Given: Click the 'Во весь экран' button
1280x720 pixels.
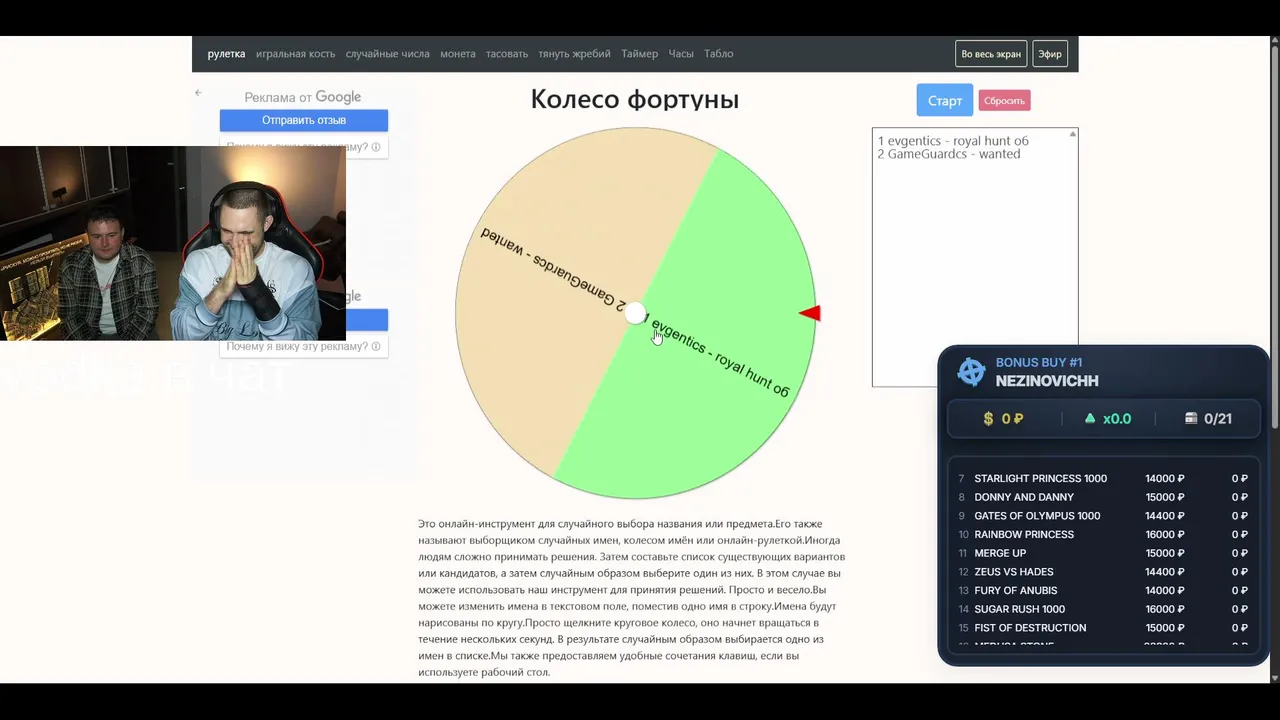Looking at the screenshot, I should point(991,54).
